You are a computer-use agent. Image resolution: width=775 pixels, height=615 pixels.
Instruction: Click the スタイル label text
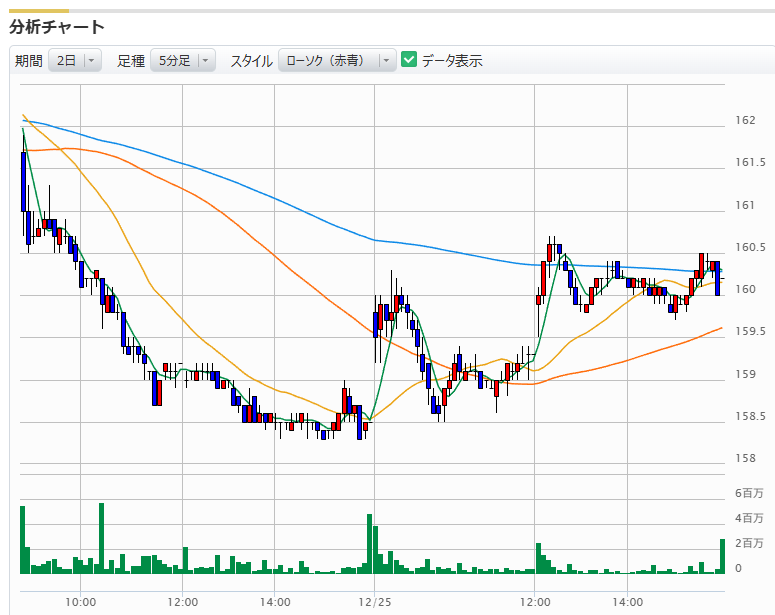(x=251, y=61)
